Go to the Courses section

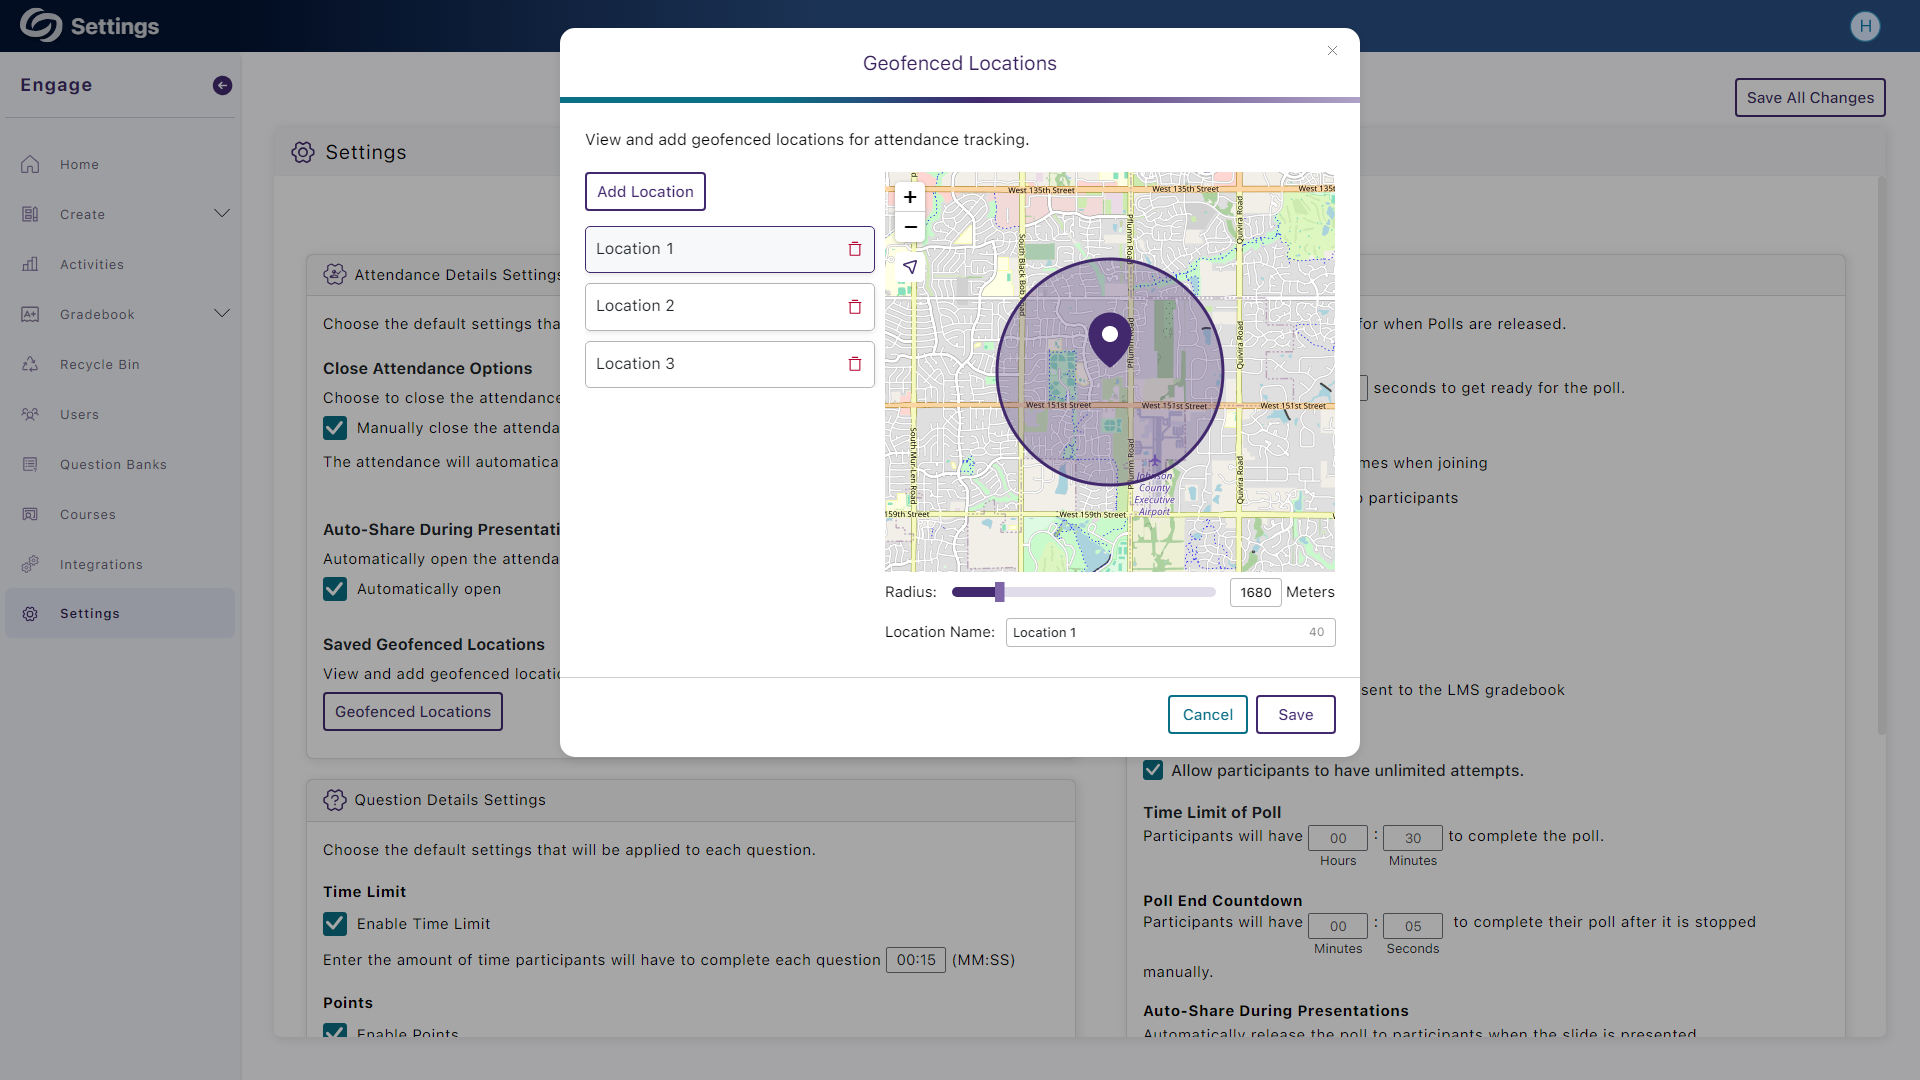tap(88, 514)
